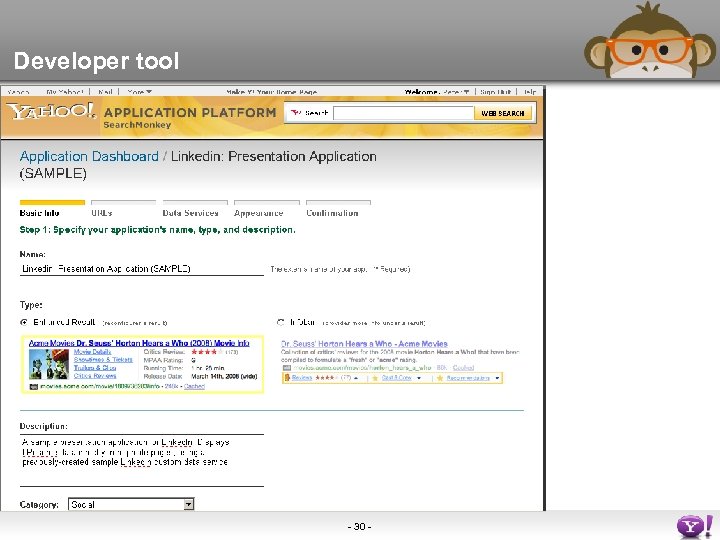Click the Cast & Crew link in the Infobar
The height and width of the screenshot is (540, 720).
tap(396, 378)
